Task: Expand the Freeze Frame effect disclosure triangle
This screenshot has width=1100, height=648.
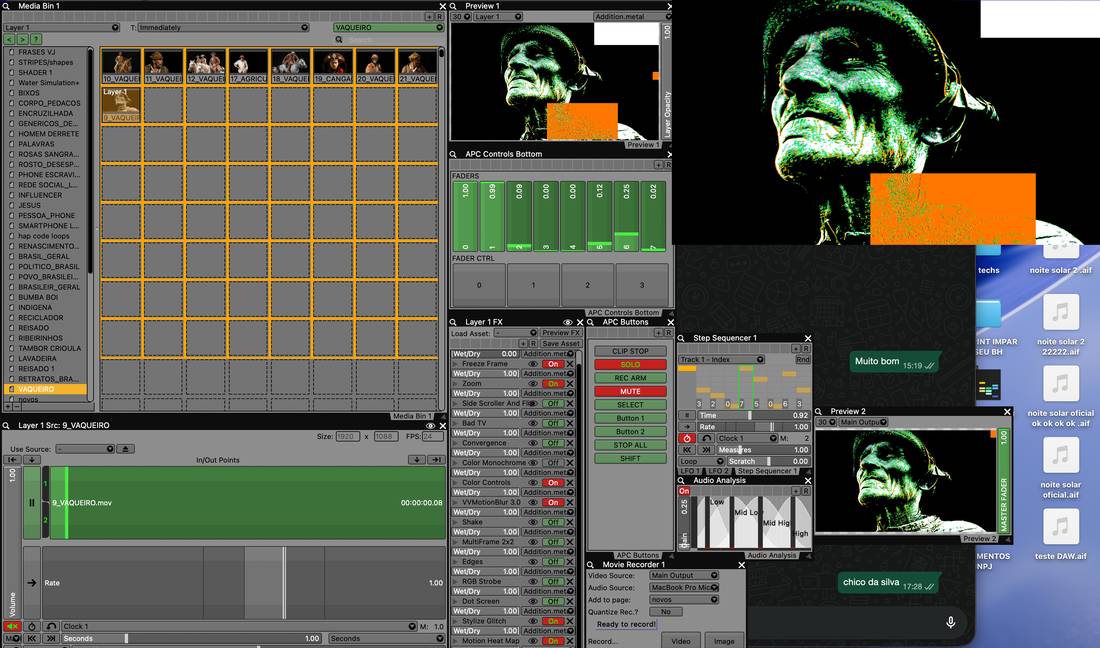Action: click(456, 364)
